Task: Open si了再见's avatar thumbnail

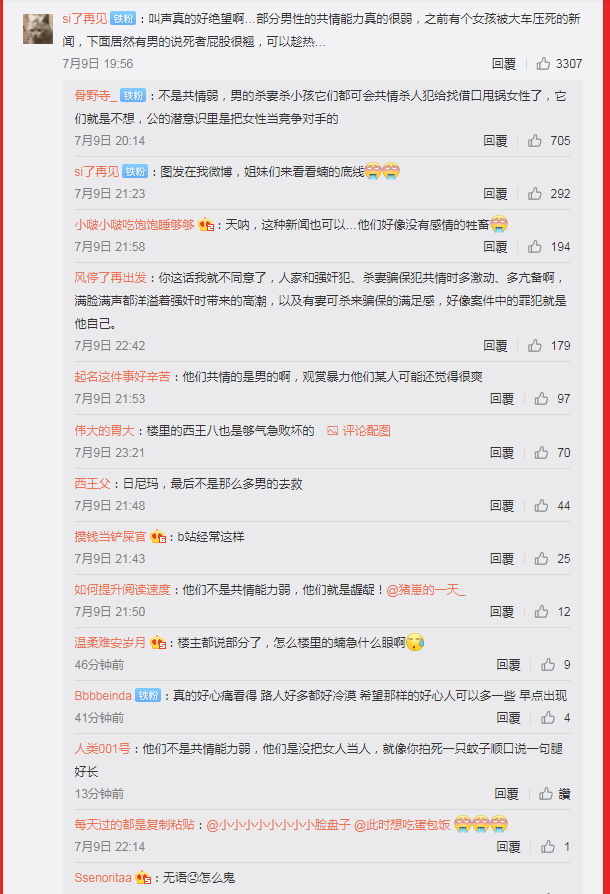Action: tap(38, 29)
